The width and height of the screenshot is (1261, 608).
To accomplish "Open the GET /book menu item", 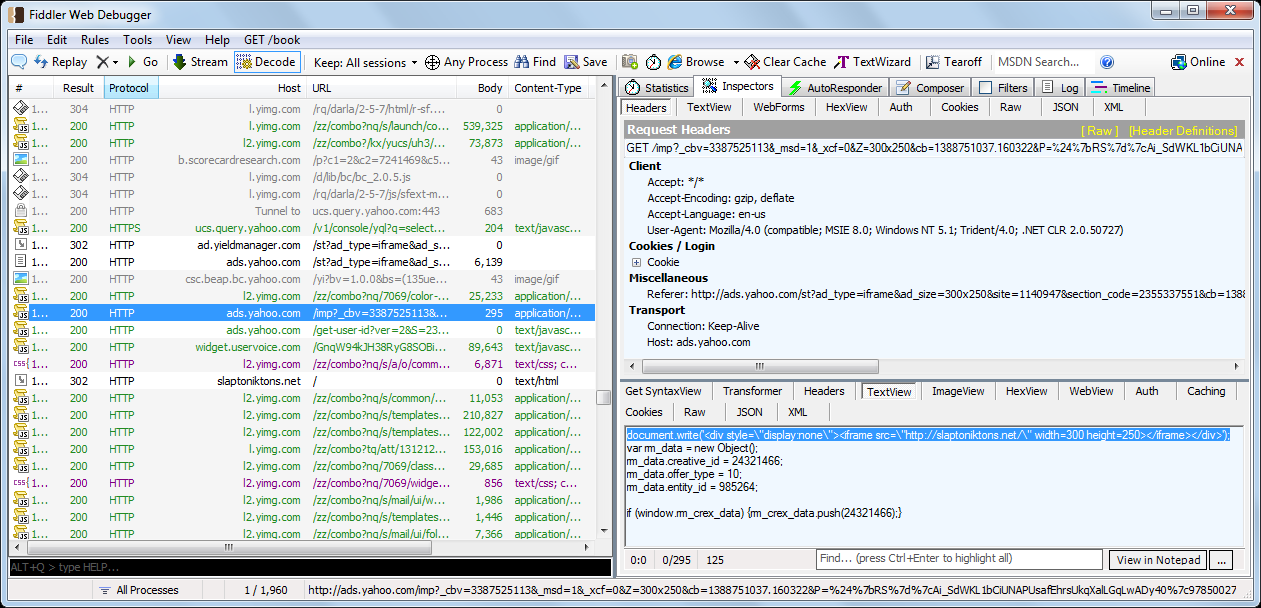I will (x=272, y=40).
